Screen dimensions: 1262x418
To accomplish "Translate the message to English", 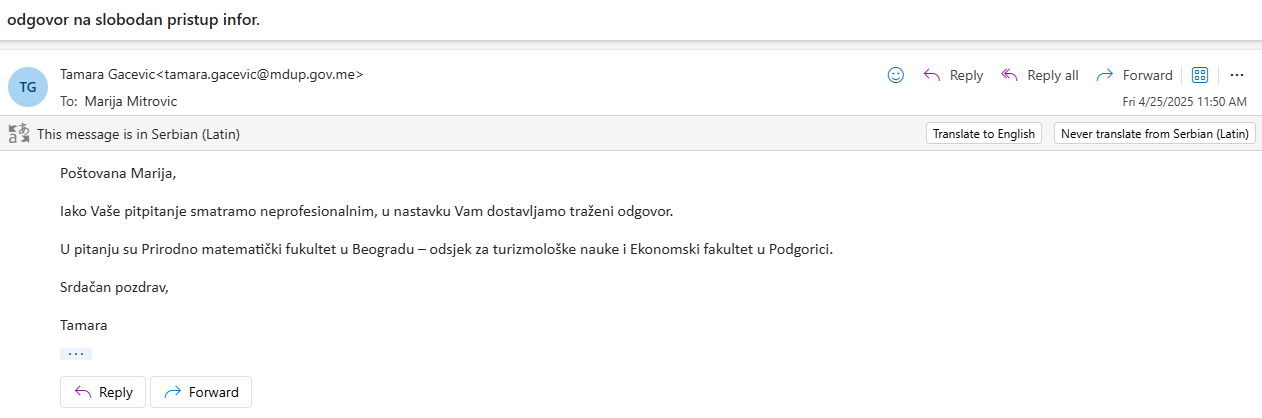I will 983,133.
